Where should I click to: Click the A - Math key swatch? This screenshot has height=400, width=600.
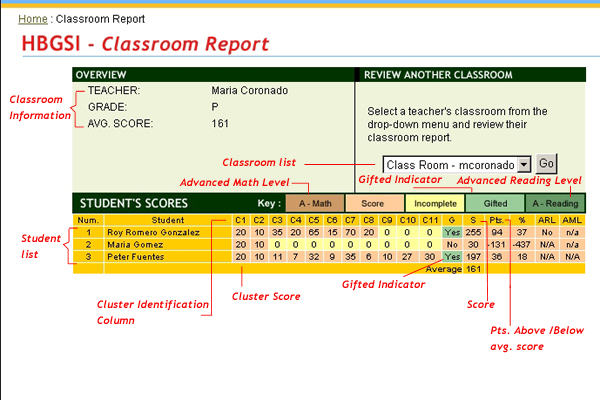click(x=311, y=202)
